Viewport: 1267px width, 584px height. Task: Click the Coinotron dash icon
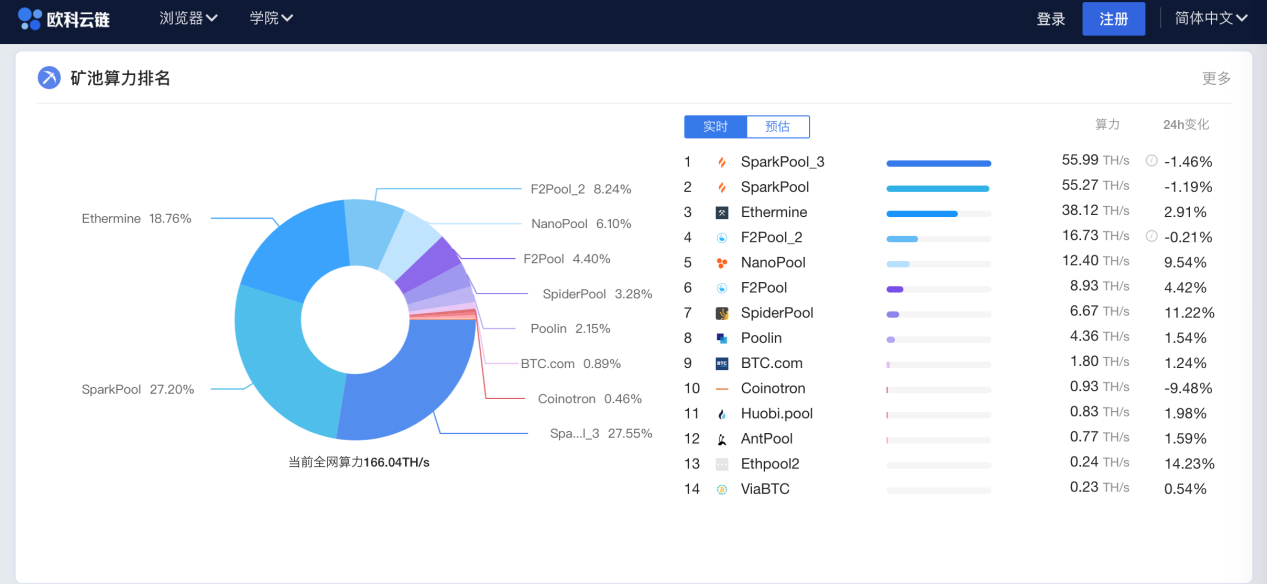[722, 388]
